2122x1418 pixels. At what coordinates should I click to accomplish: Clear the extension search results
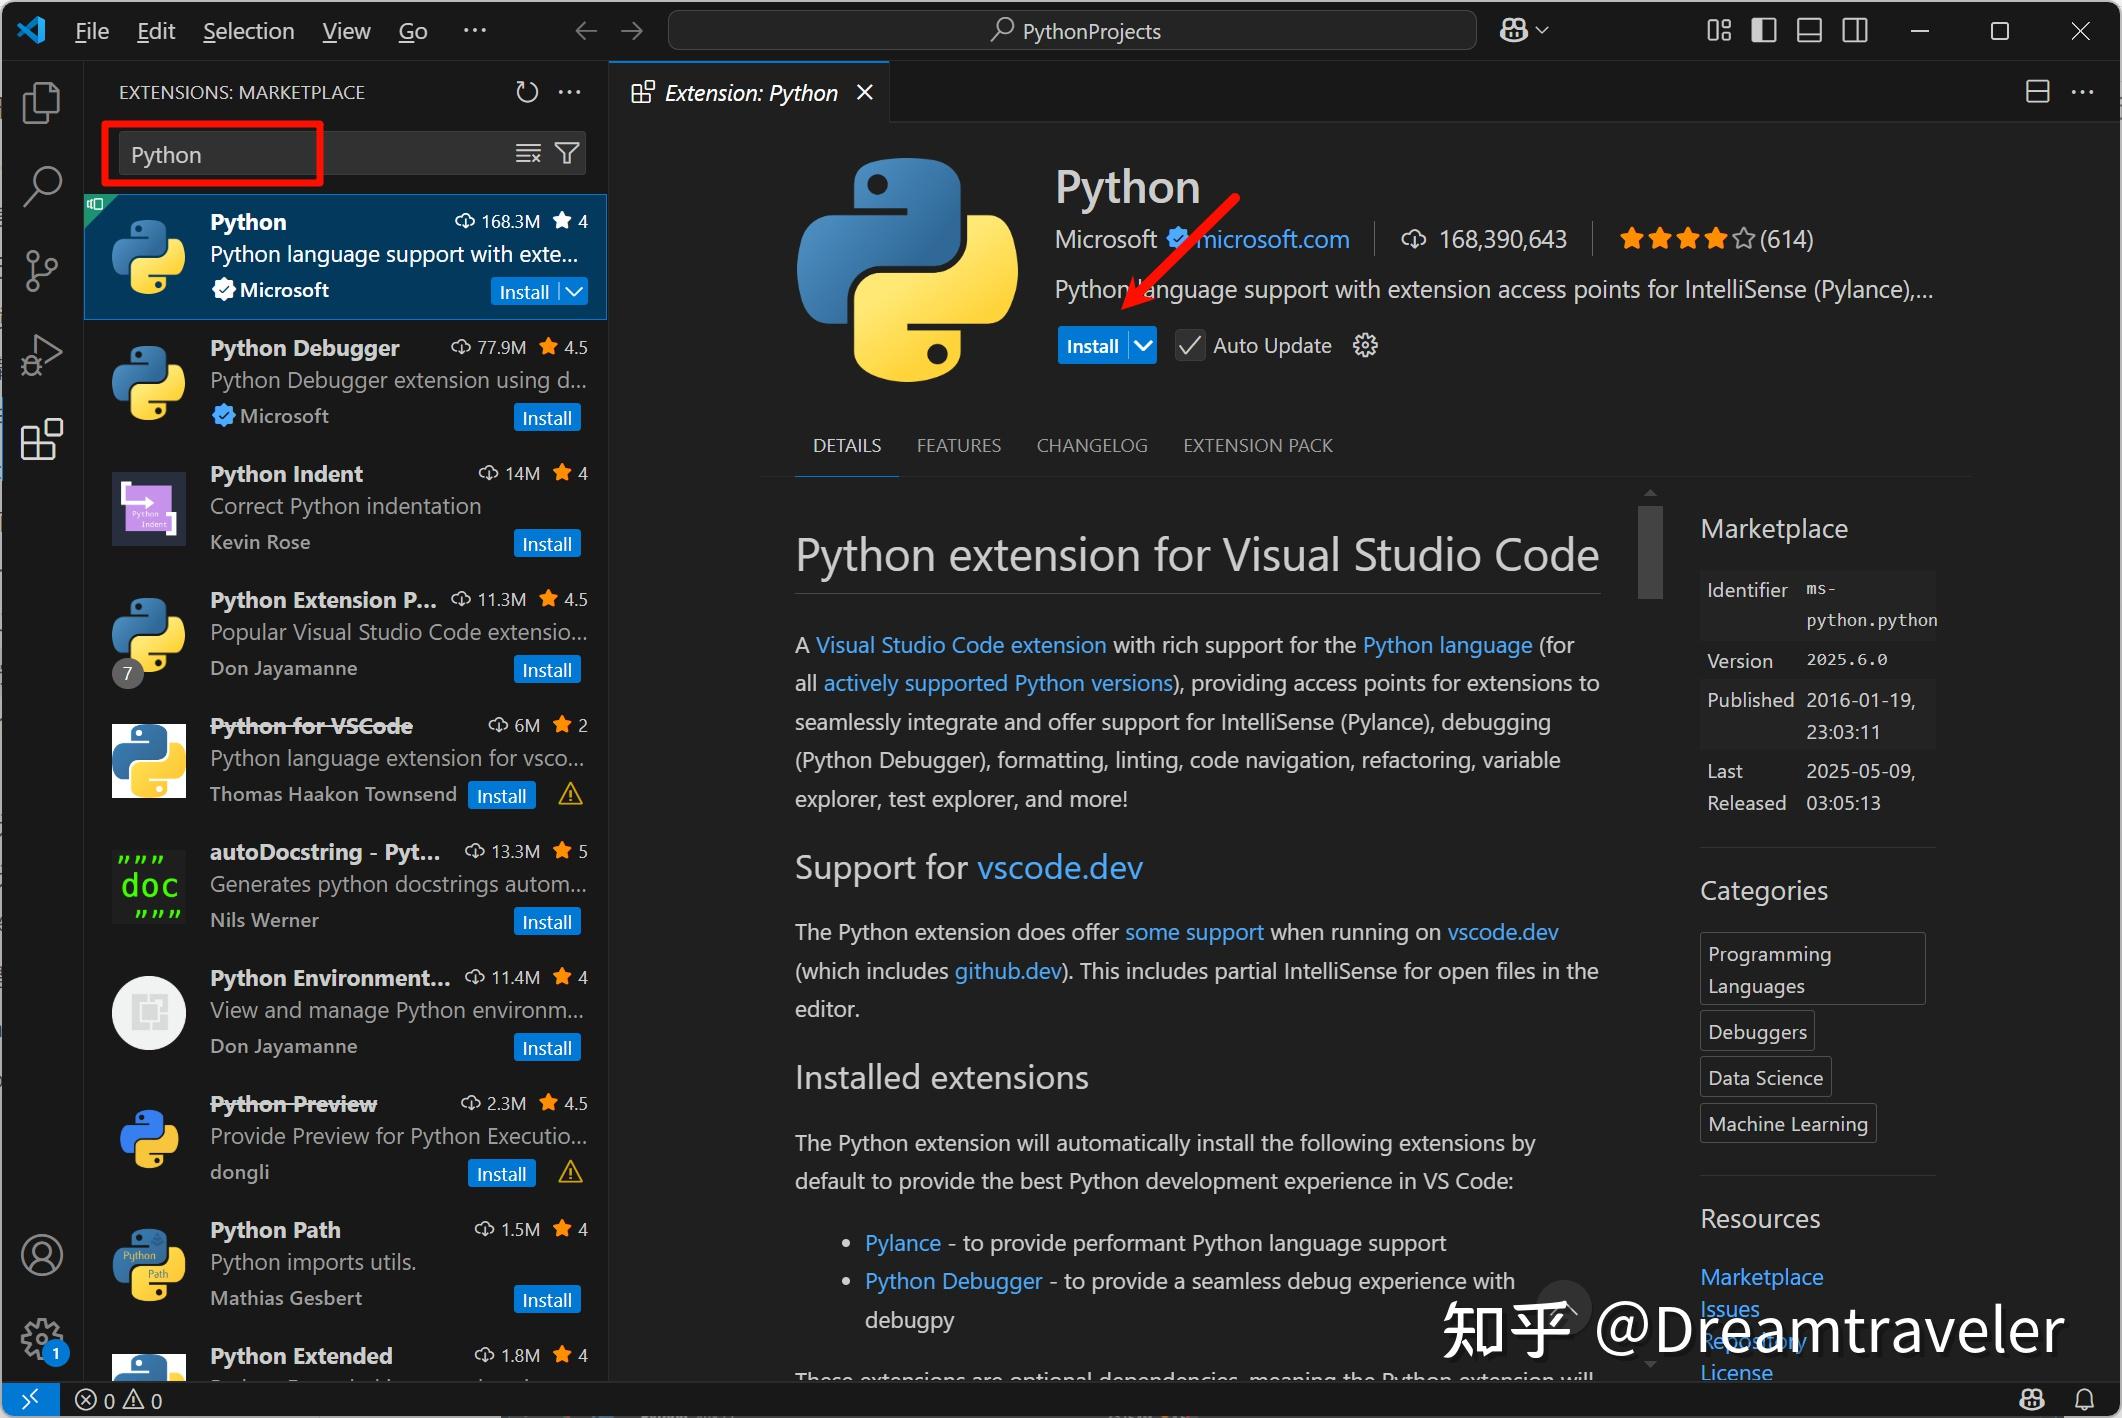[x=528, y=153]
